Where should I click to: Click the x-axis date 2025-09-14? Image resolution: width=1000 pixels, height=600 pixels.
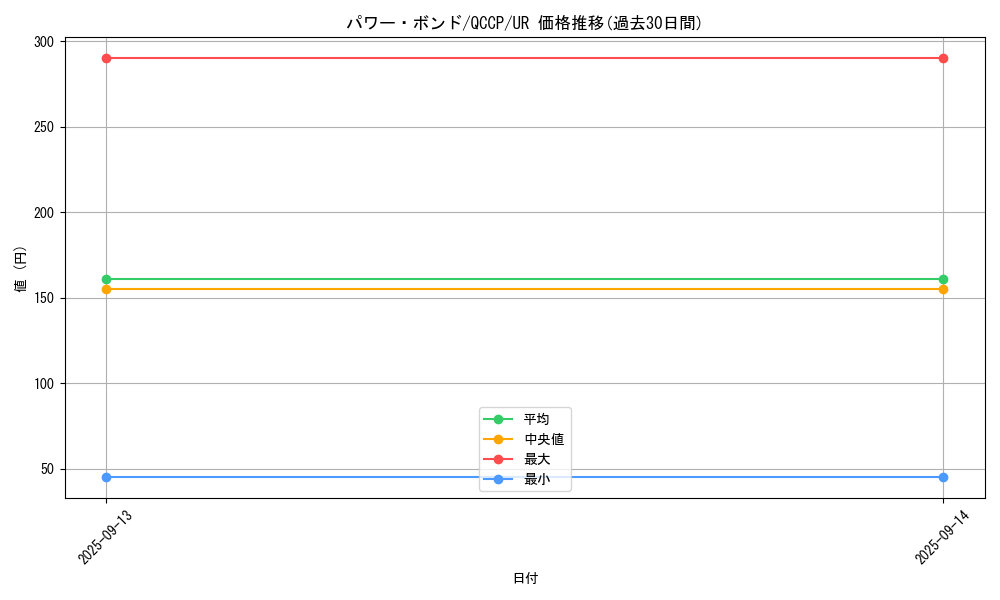pyautogui.click(x=942, y=537)
